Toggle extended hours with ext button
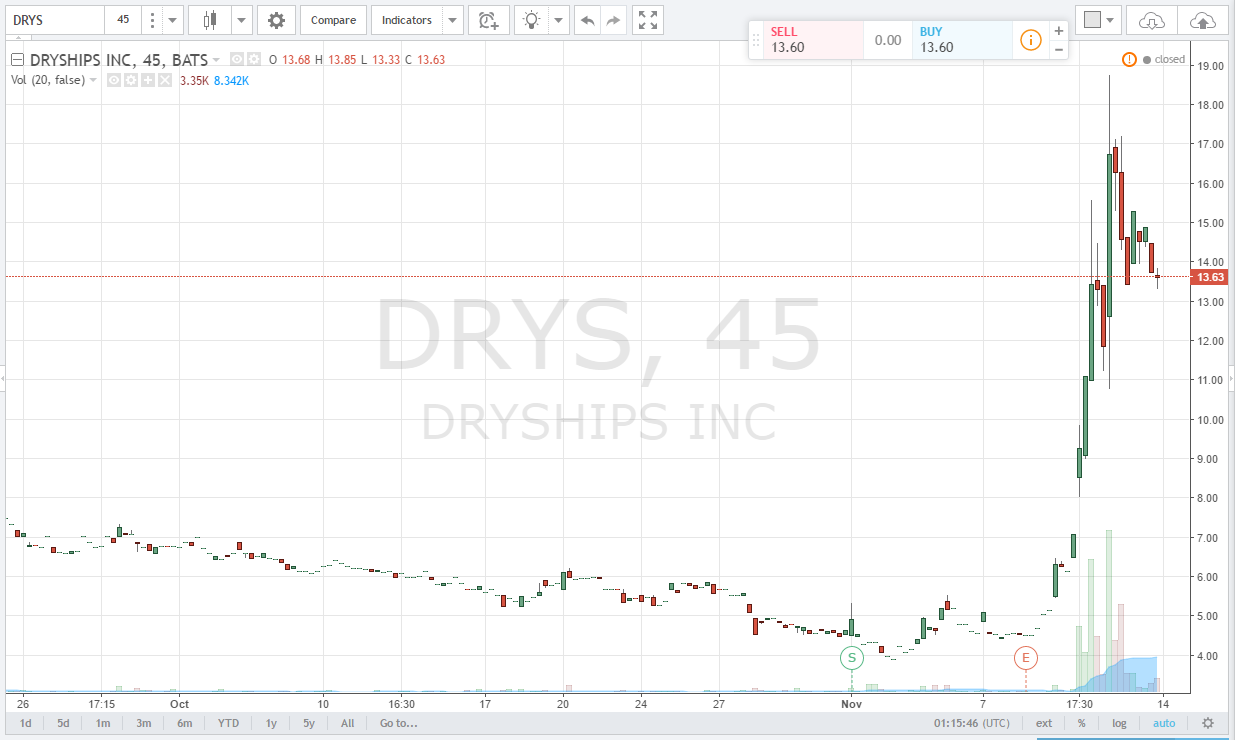The image size is (1236, 740). point(1043,723)
